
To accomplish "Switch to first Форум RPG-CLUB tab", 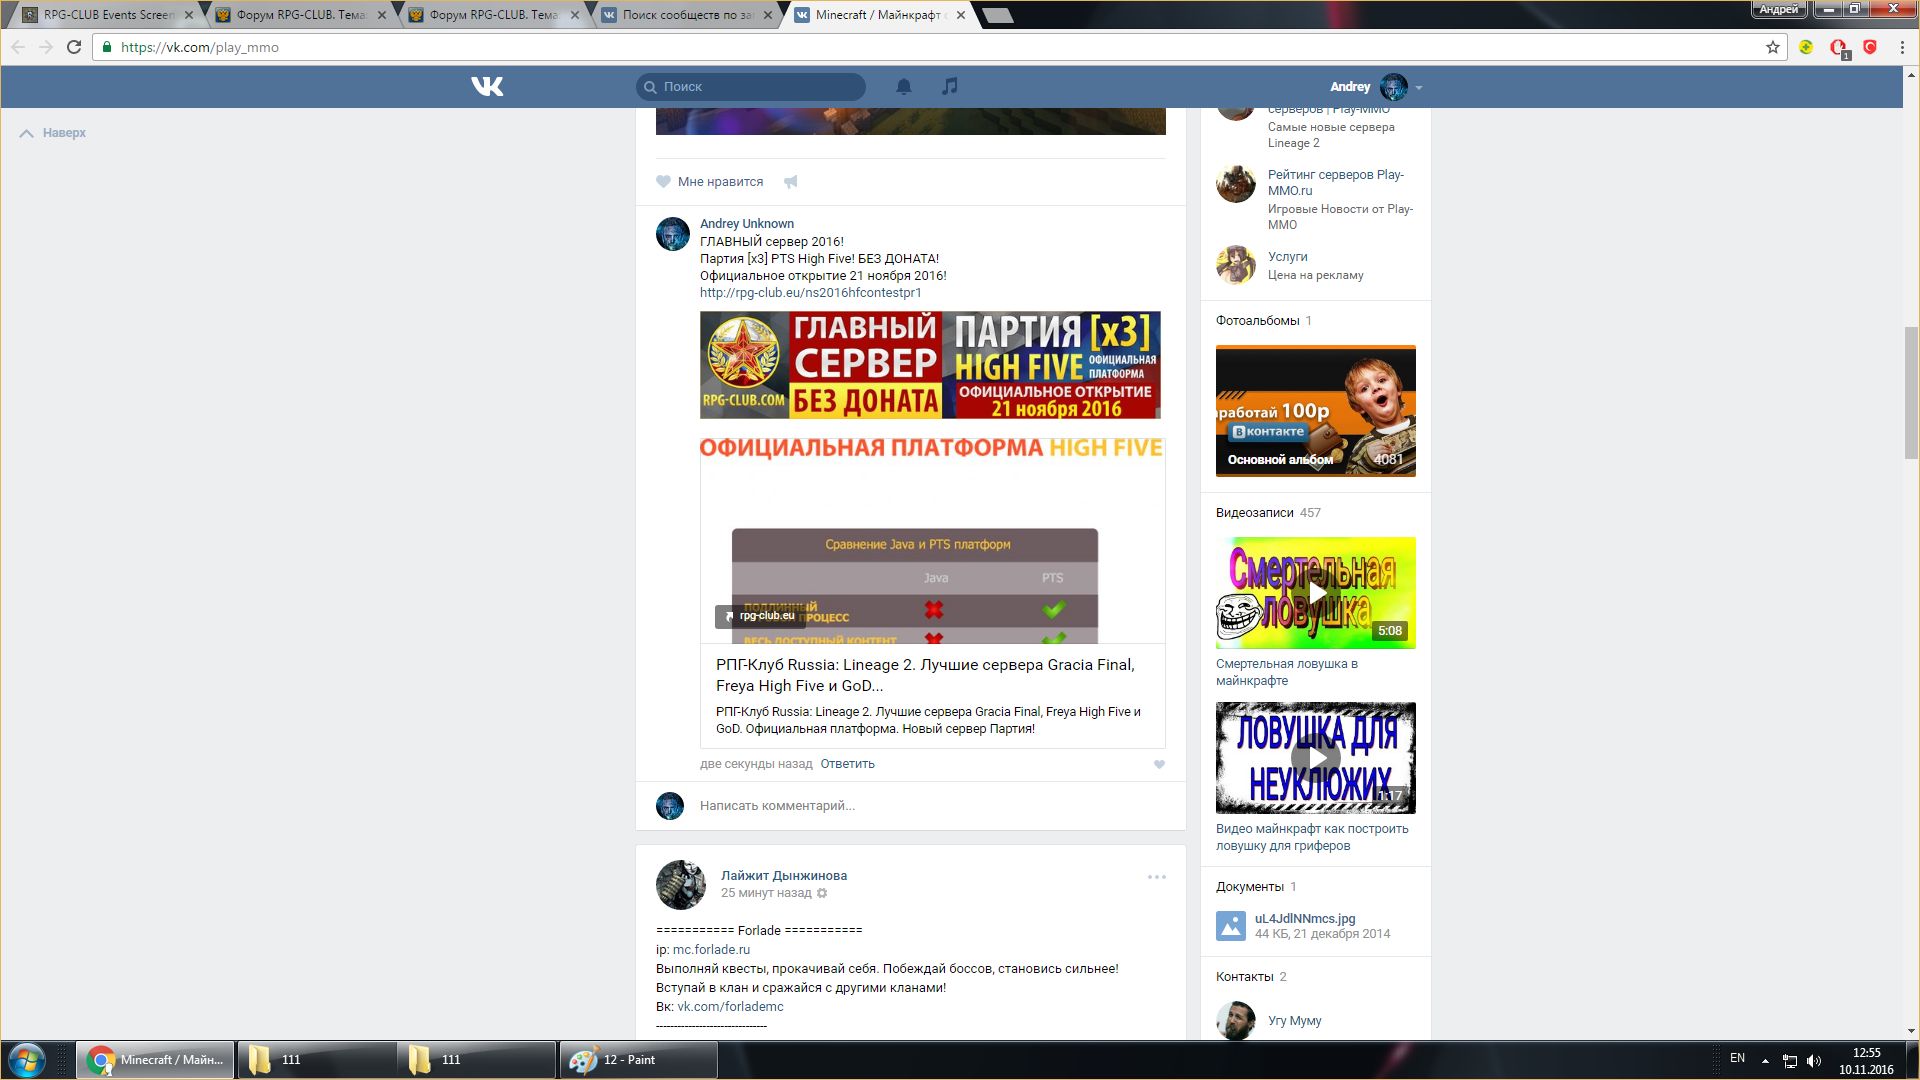I will pyautogui.click(x=299, y=15).
